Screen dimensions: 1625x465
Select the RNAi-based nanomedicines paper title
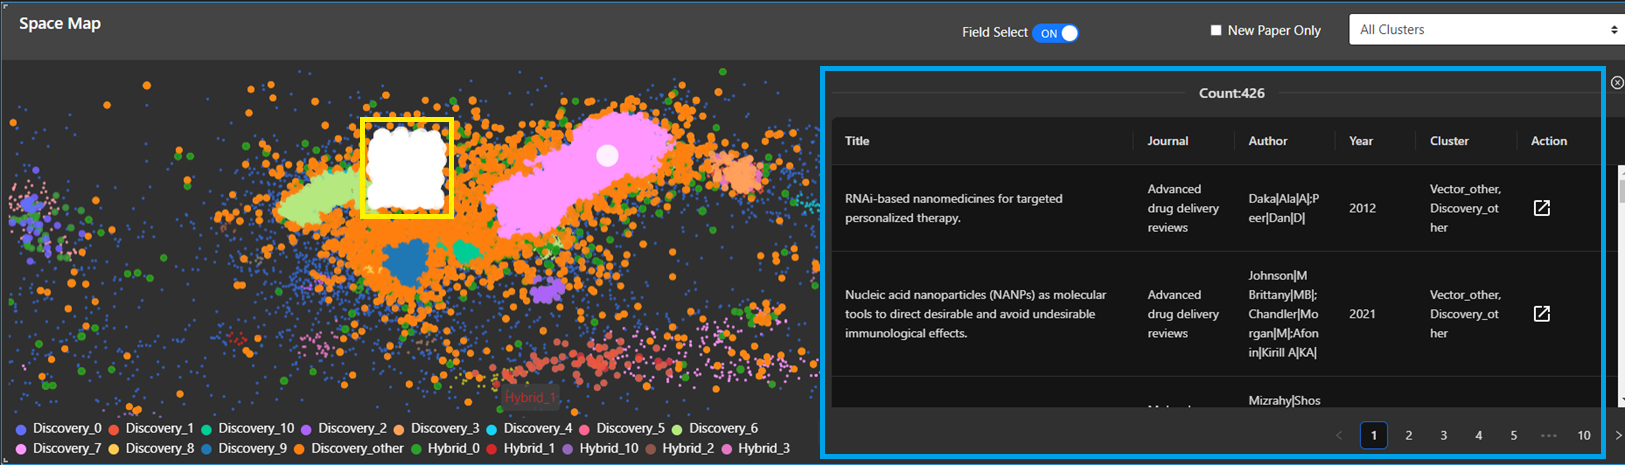pyautogui.click(x=953, y=208)
